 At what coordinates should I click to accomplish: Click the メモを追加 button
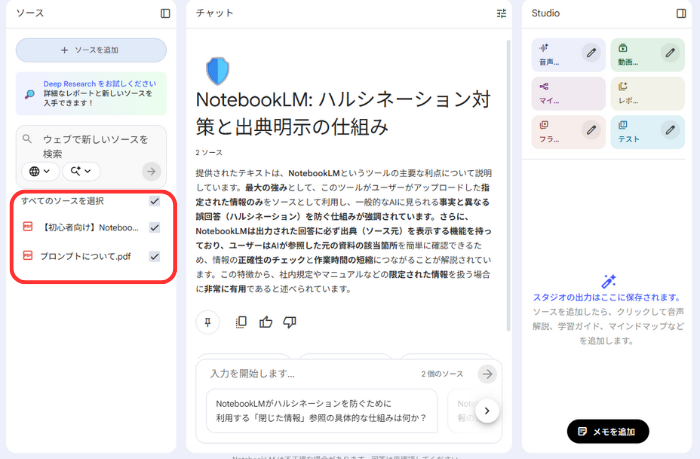pos(608,431)
